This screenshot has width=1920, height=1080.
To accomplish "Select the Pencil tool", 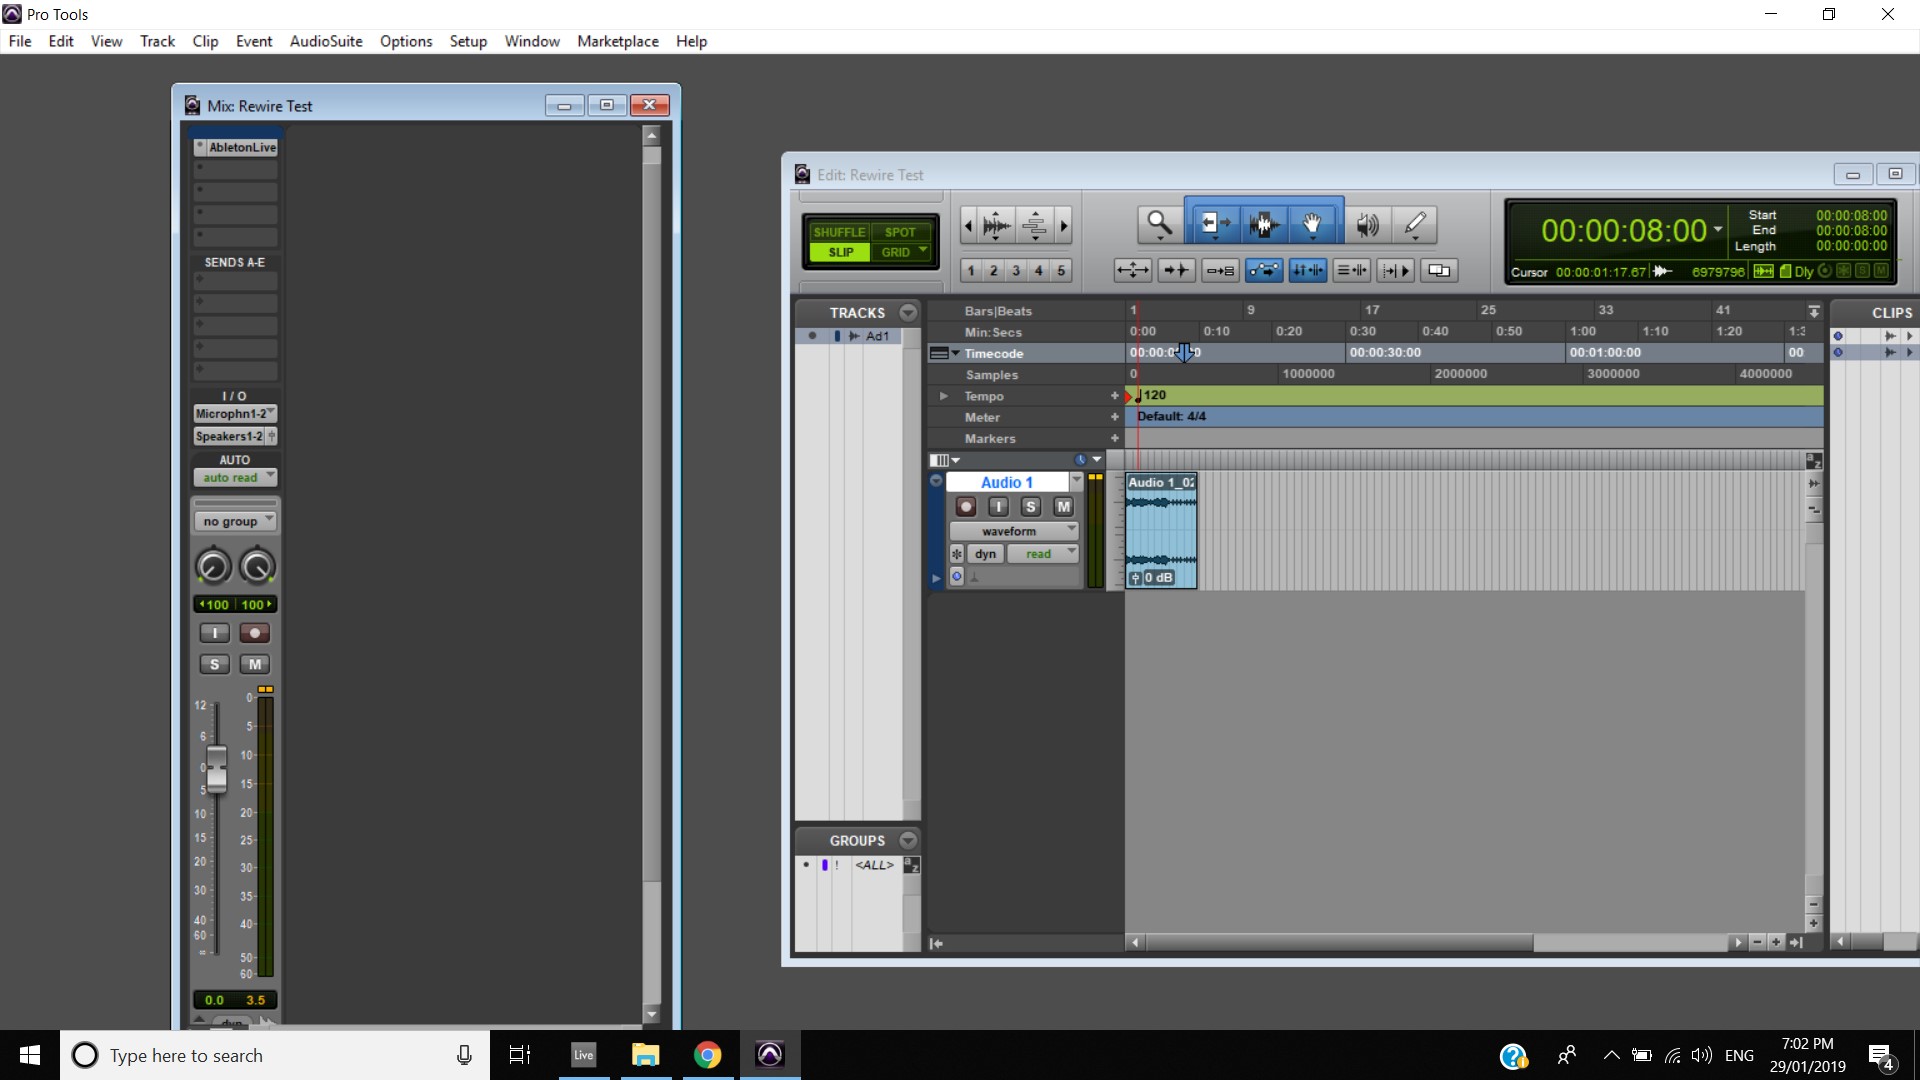I will 1414,224.
